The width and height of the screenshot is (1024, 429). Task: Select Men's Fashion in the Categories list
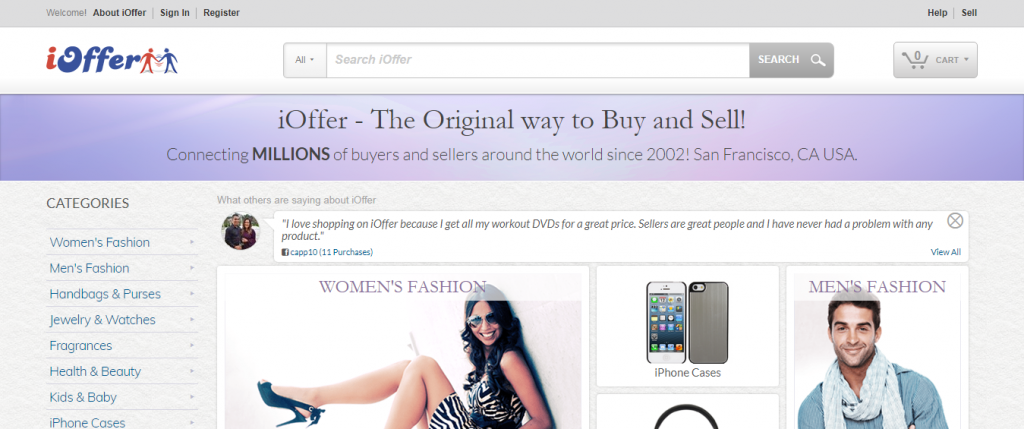(89, 268)
